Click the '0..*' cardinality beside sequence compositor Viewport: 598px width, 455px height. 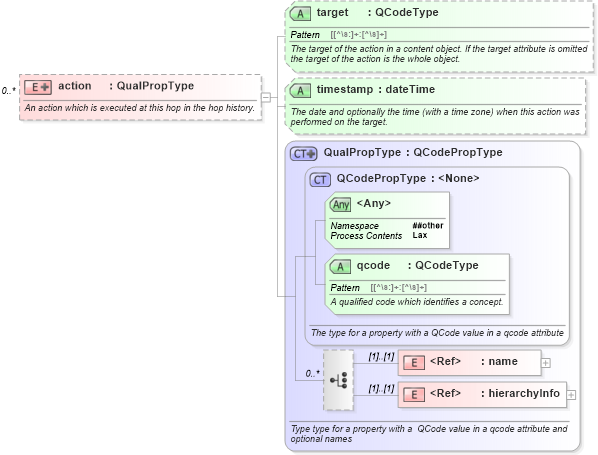pyautogui.click(x=313, y=374)
